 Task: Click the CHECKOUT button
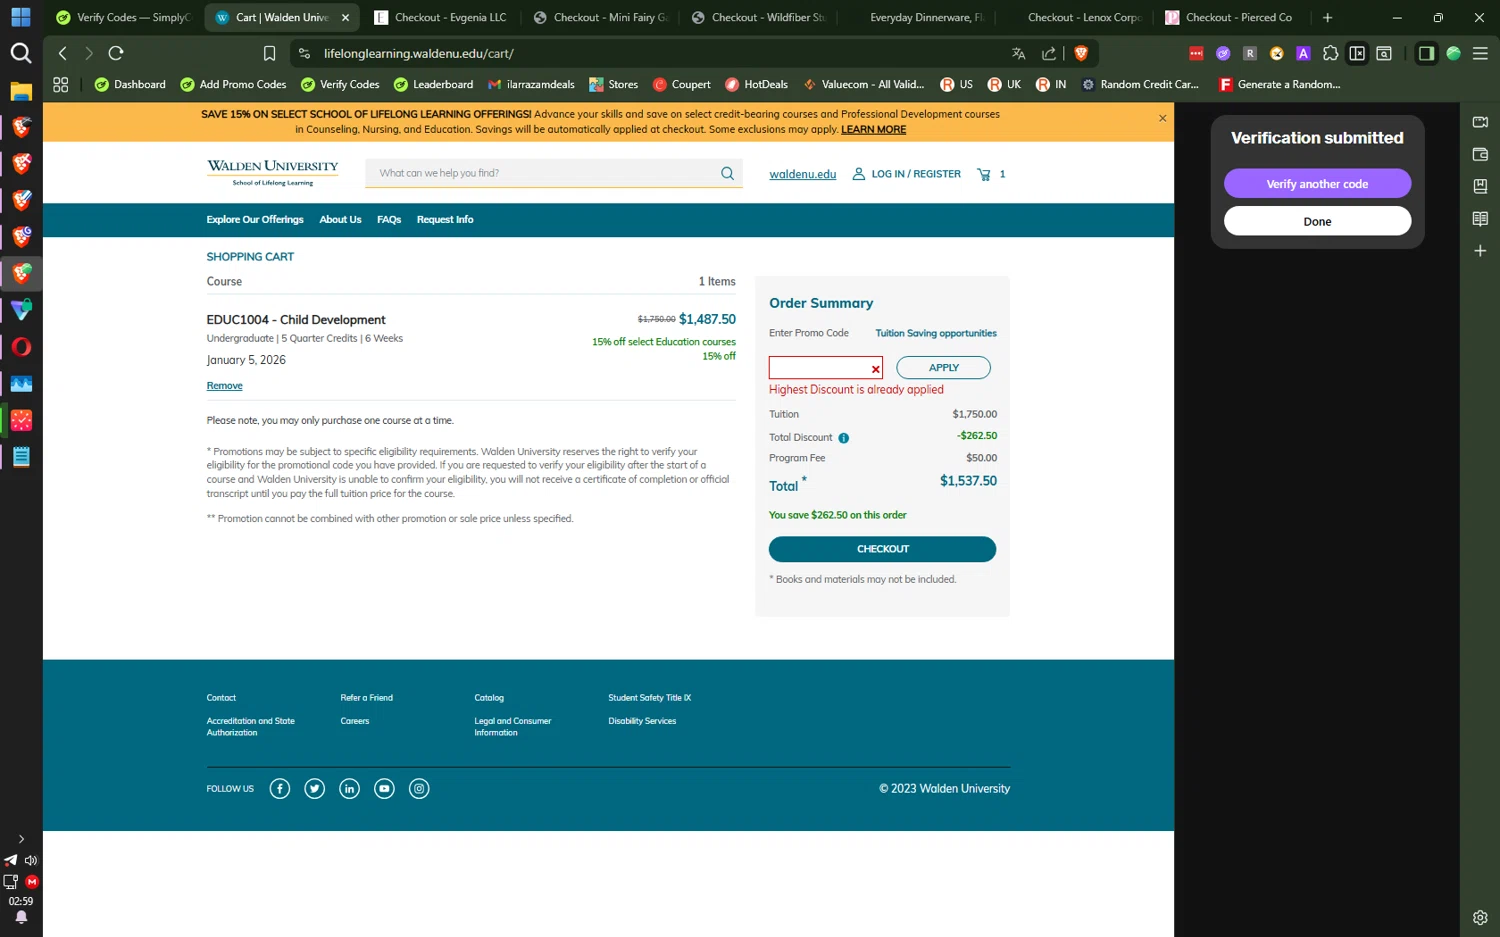pyautogui.click(x=882, y=549)
